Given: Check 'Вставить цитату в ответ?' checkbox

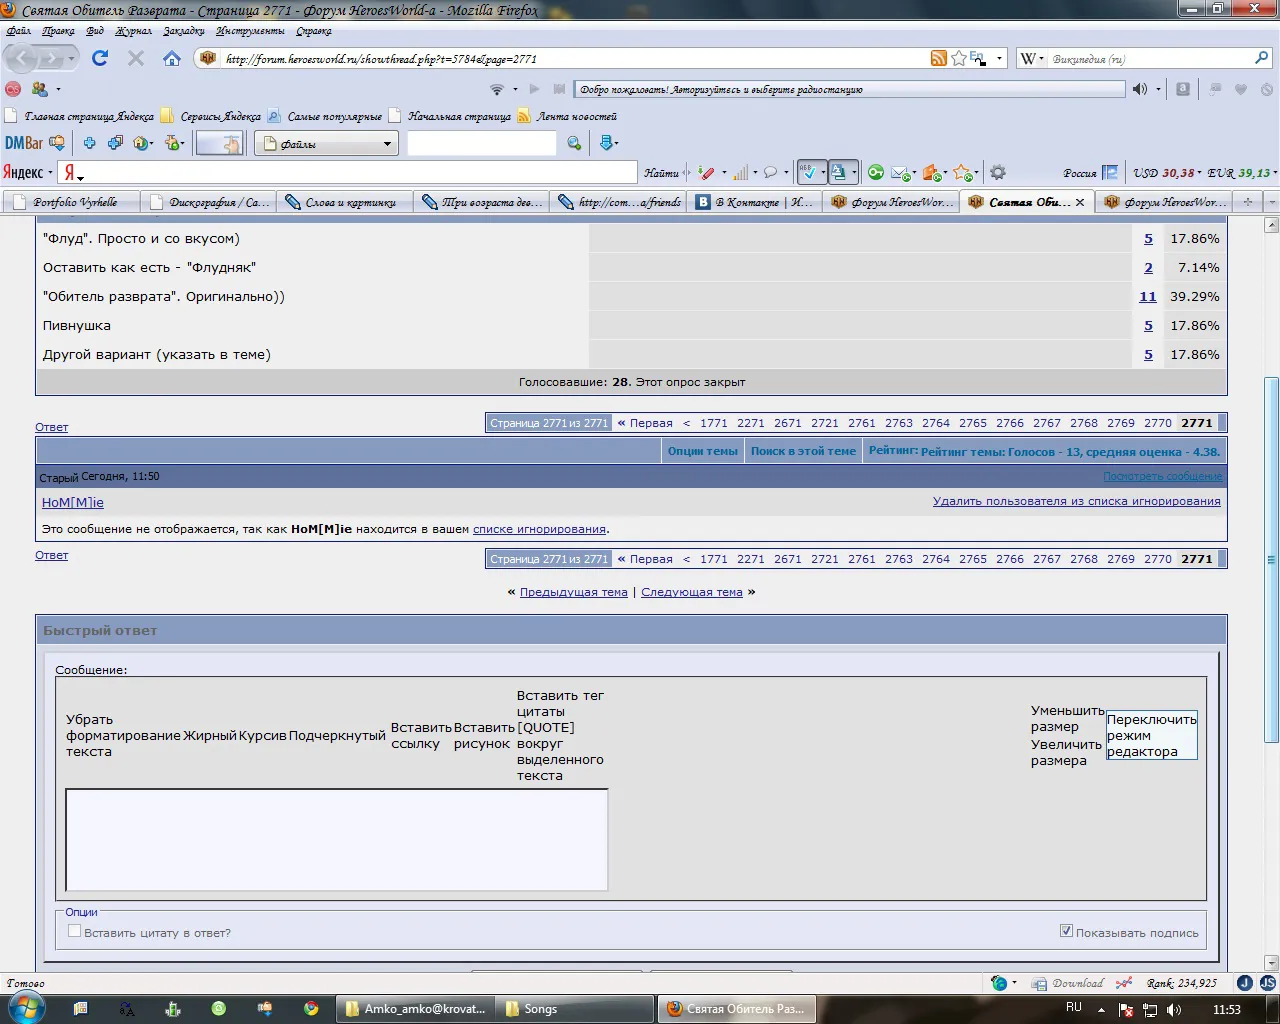Looking at the screenshot, I should click(74, 931).
